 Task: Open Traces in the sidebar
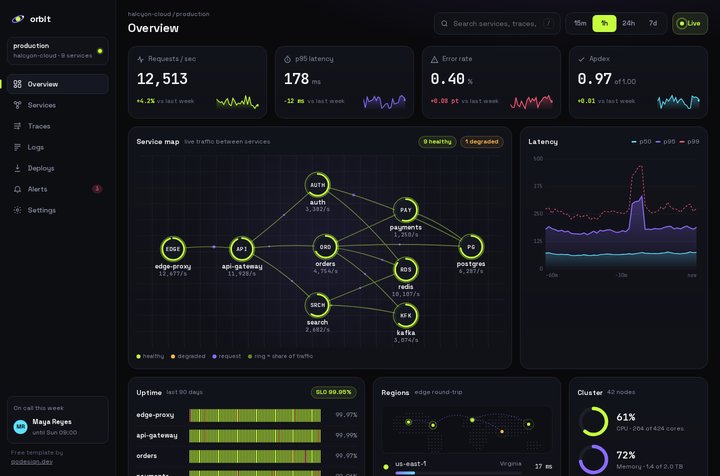(x=58, y=126)
